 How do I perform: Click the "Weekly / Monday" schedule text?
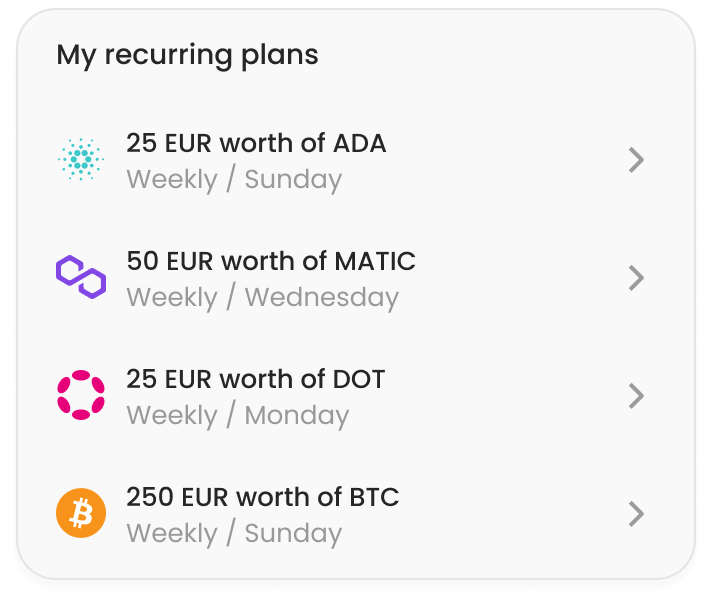click(x=237, y=416)
